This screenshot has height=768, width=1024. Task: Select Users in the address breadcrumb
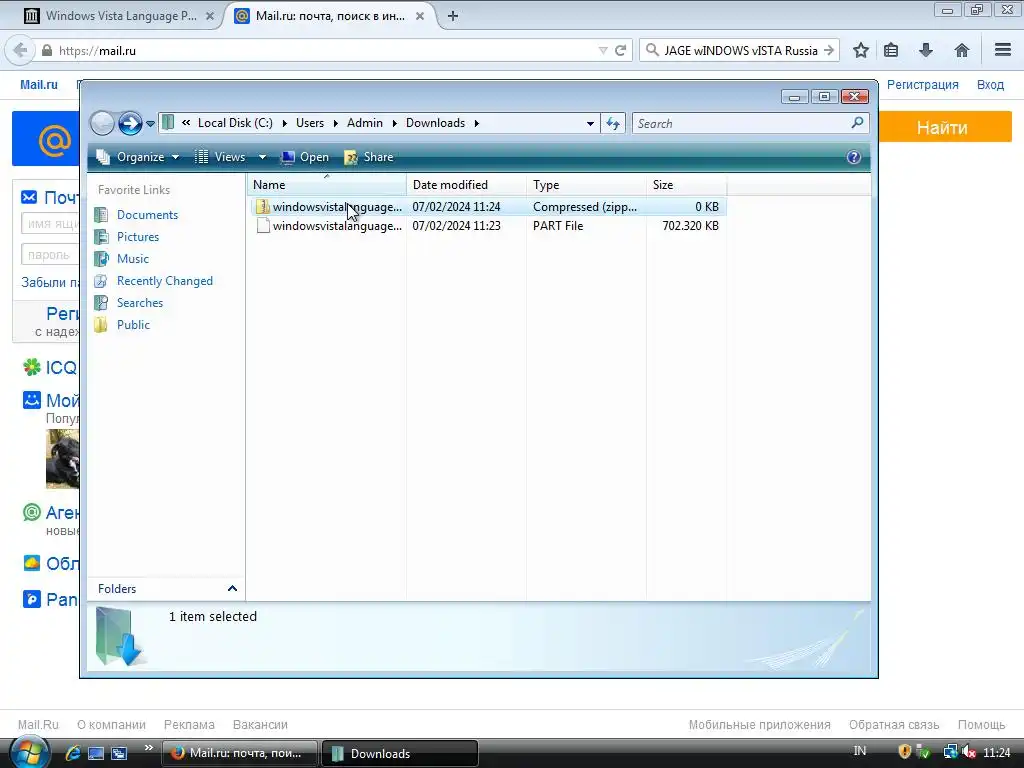[x=310, y=123]
